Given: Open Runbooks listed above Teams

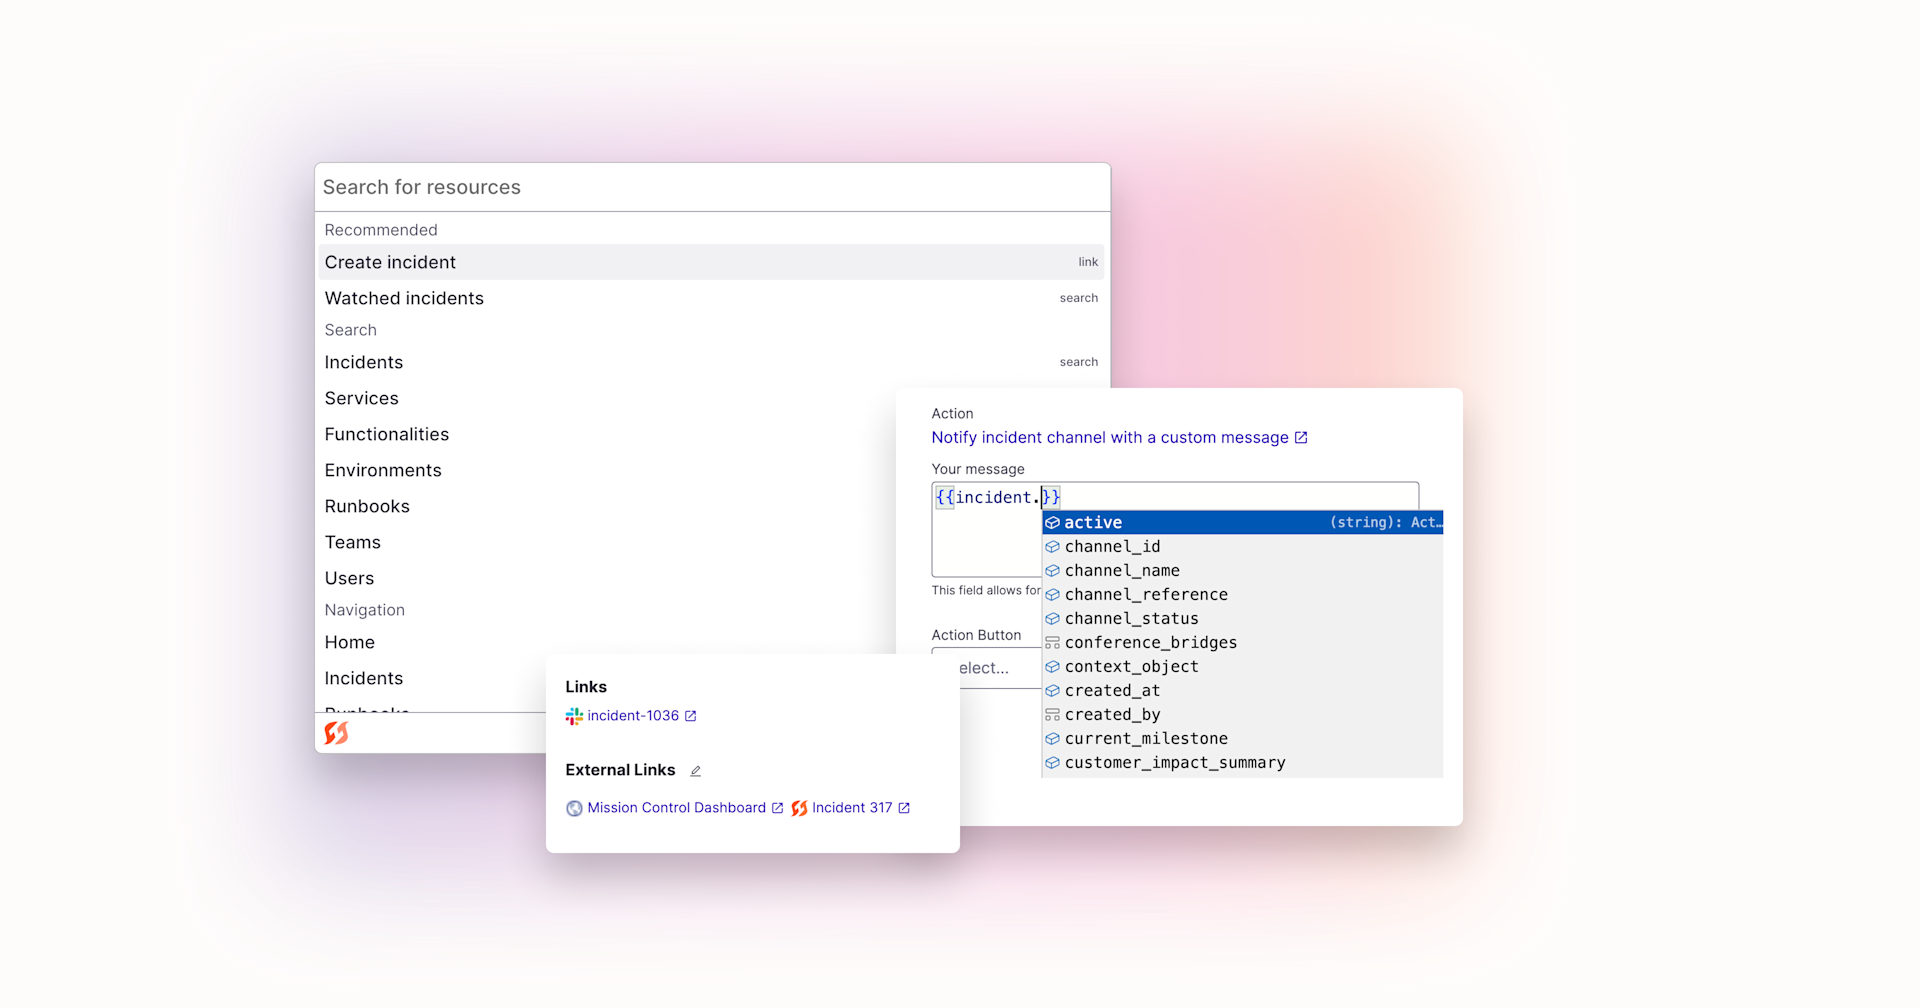Looking at the screenshot, I should [x=367, y=506].
